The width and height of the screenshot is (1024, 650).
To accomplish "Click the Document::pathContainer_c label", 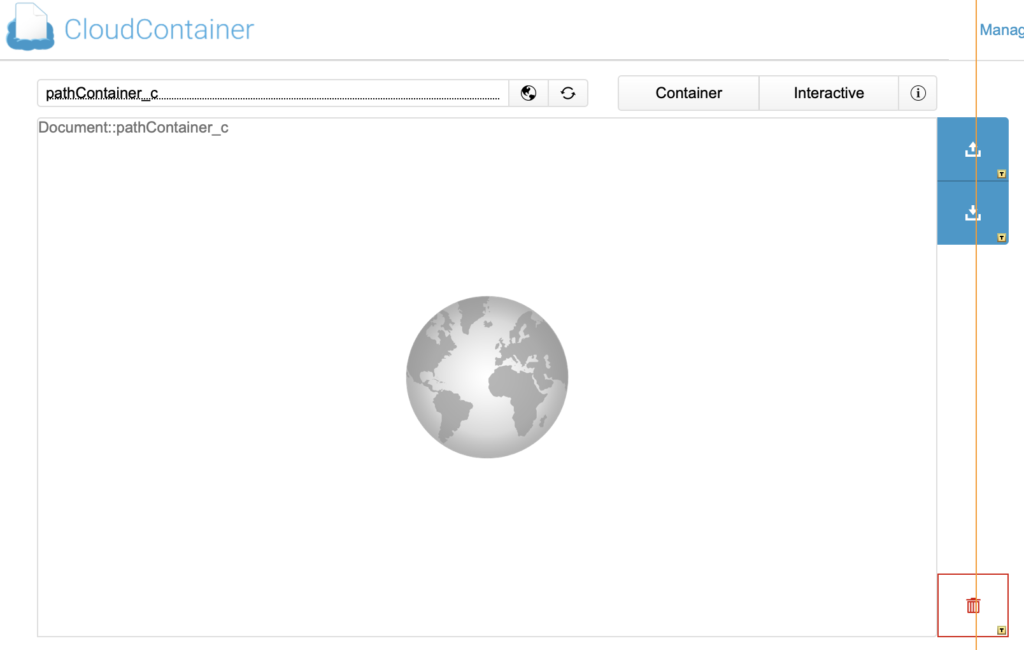I will point(133,128).
